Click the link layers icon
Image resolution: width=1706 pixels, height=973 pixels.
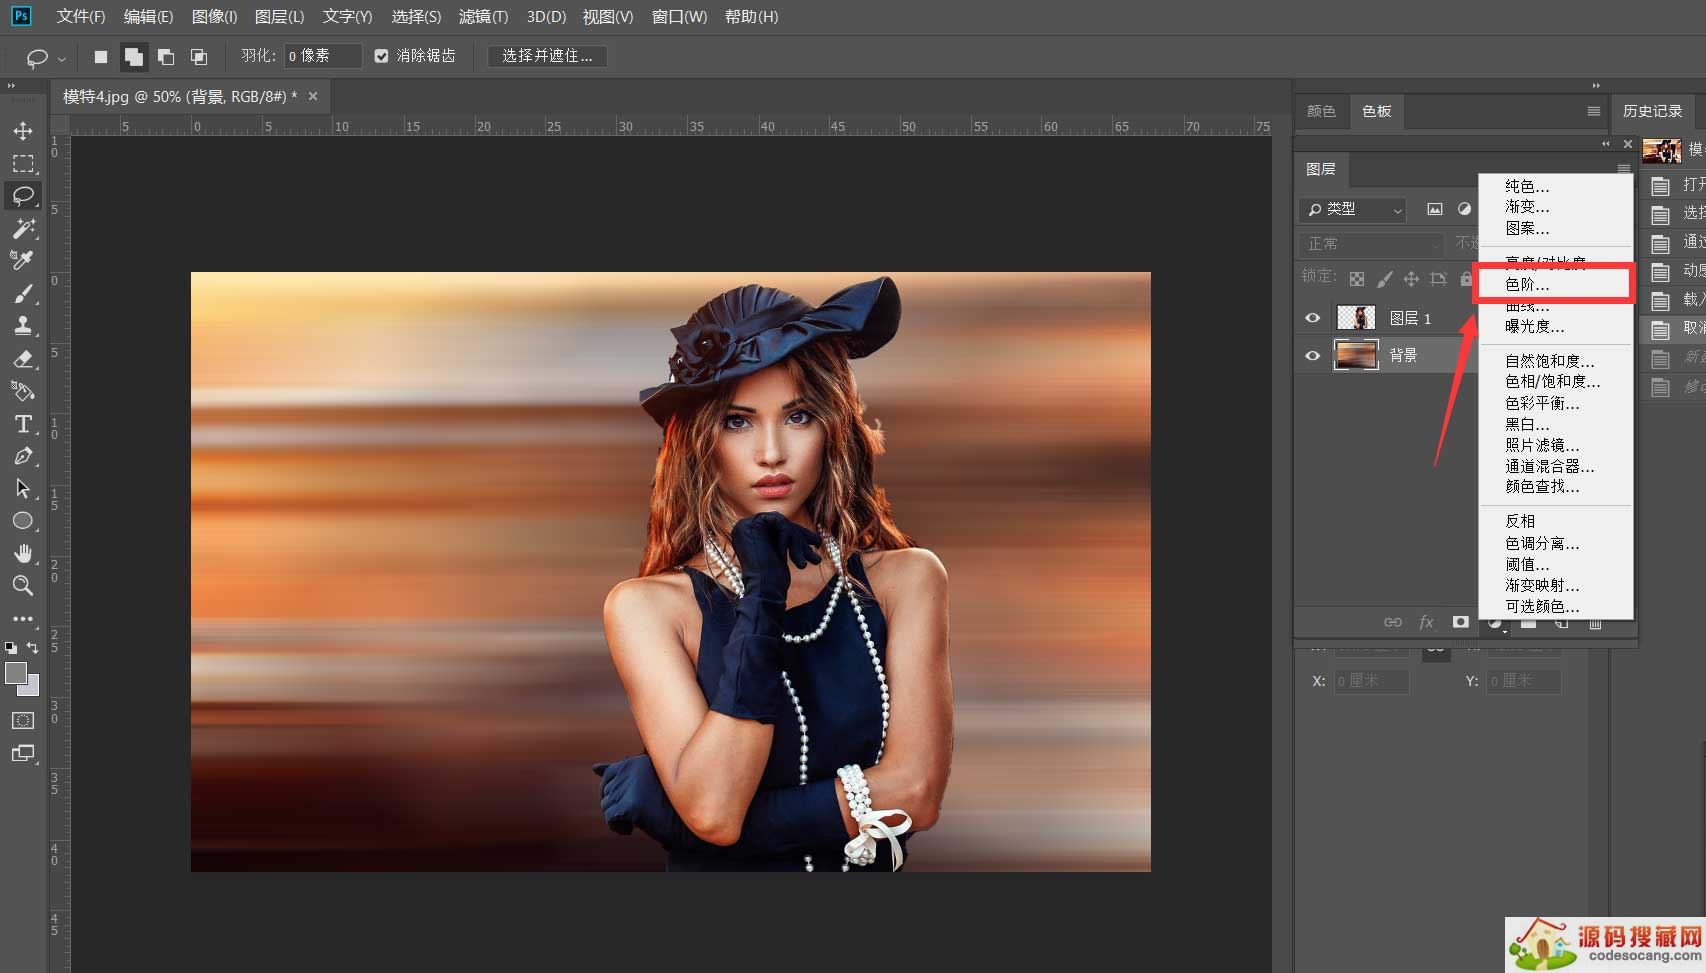pyautogui.click(x=1393, y=622)
